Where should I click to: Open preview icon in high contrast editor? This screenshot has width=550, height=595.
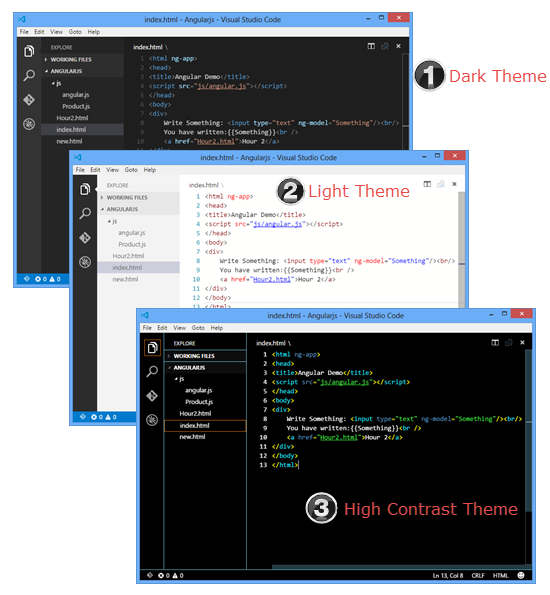coord(509,343)
